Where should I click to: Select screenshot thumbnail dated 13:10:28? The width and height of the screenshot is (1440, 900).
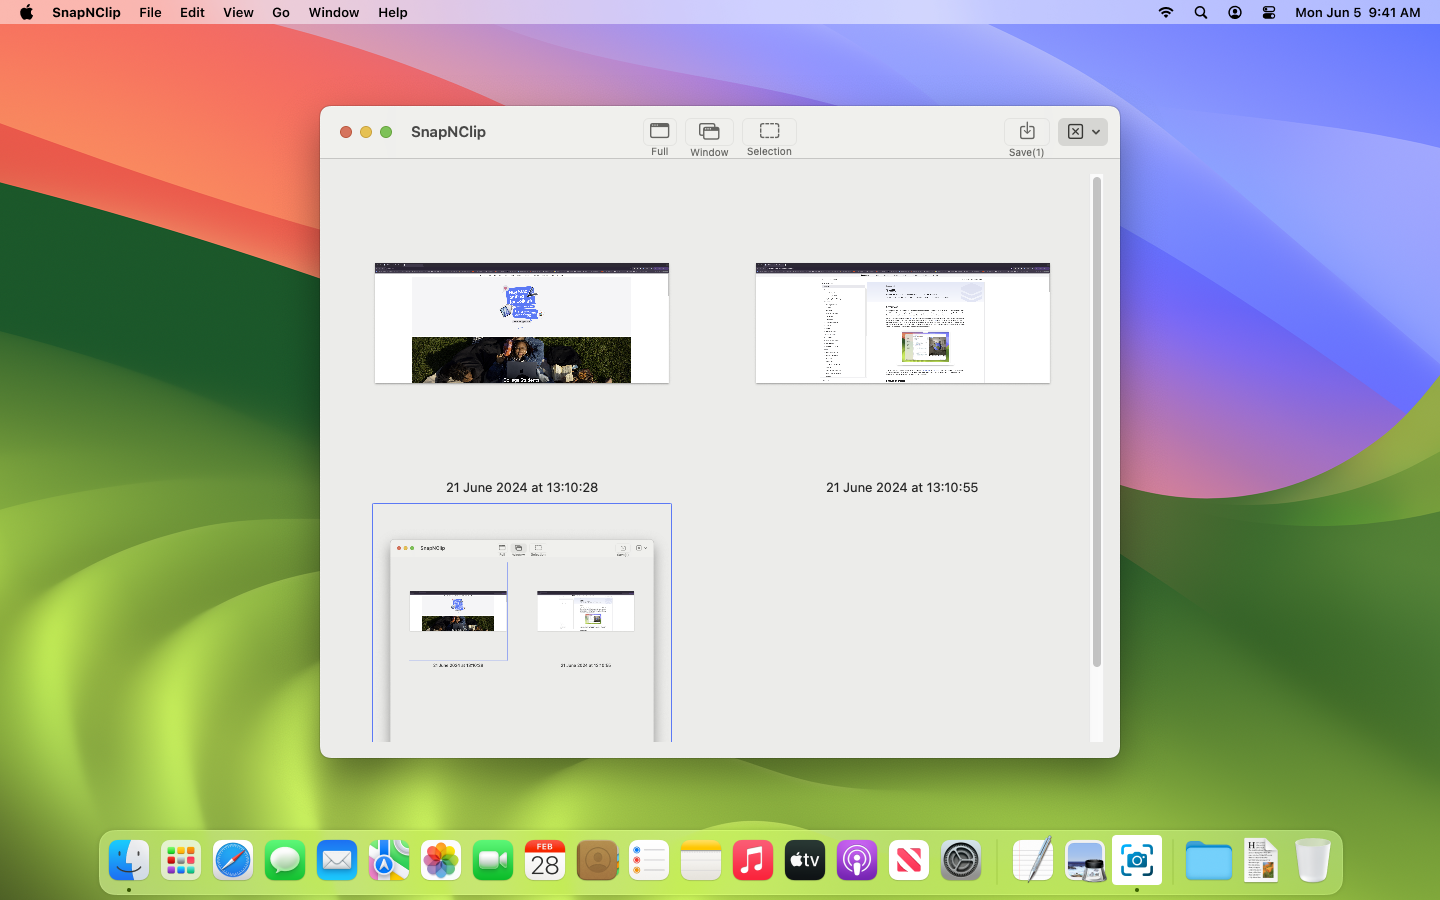pyautogui.click(x=522, y=323)
